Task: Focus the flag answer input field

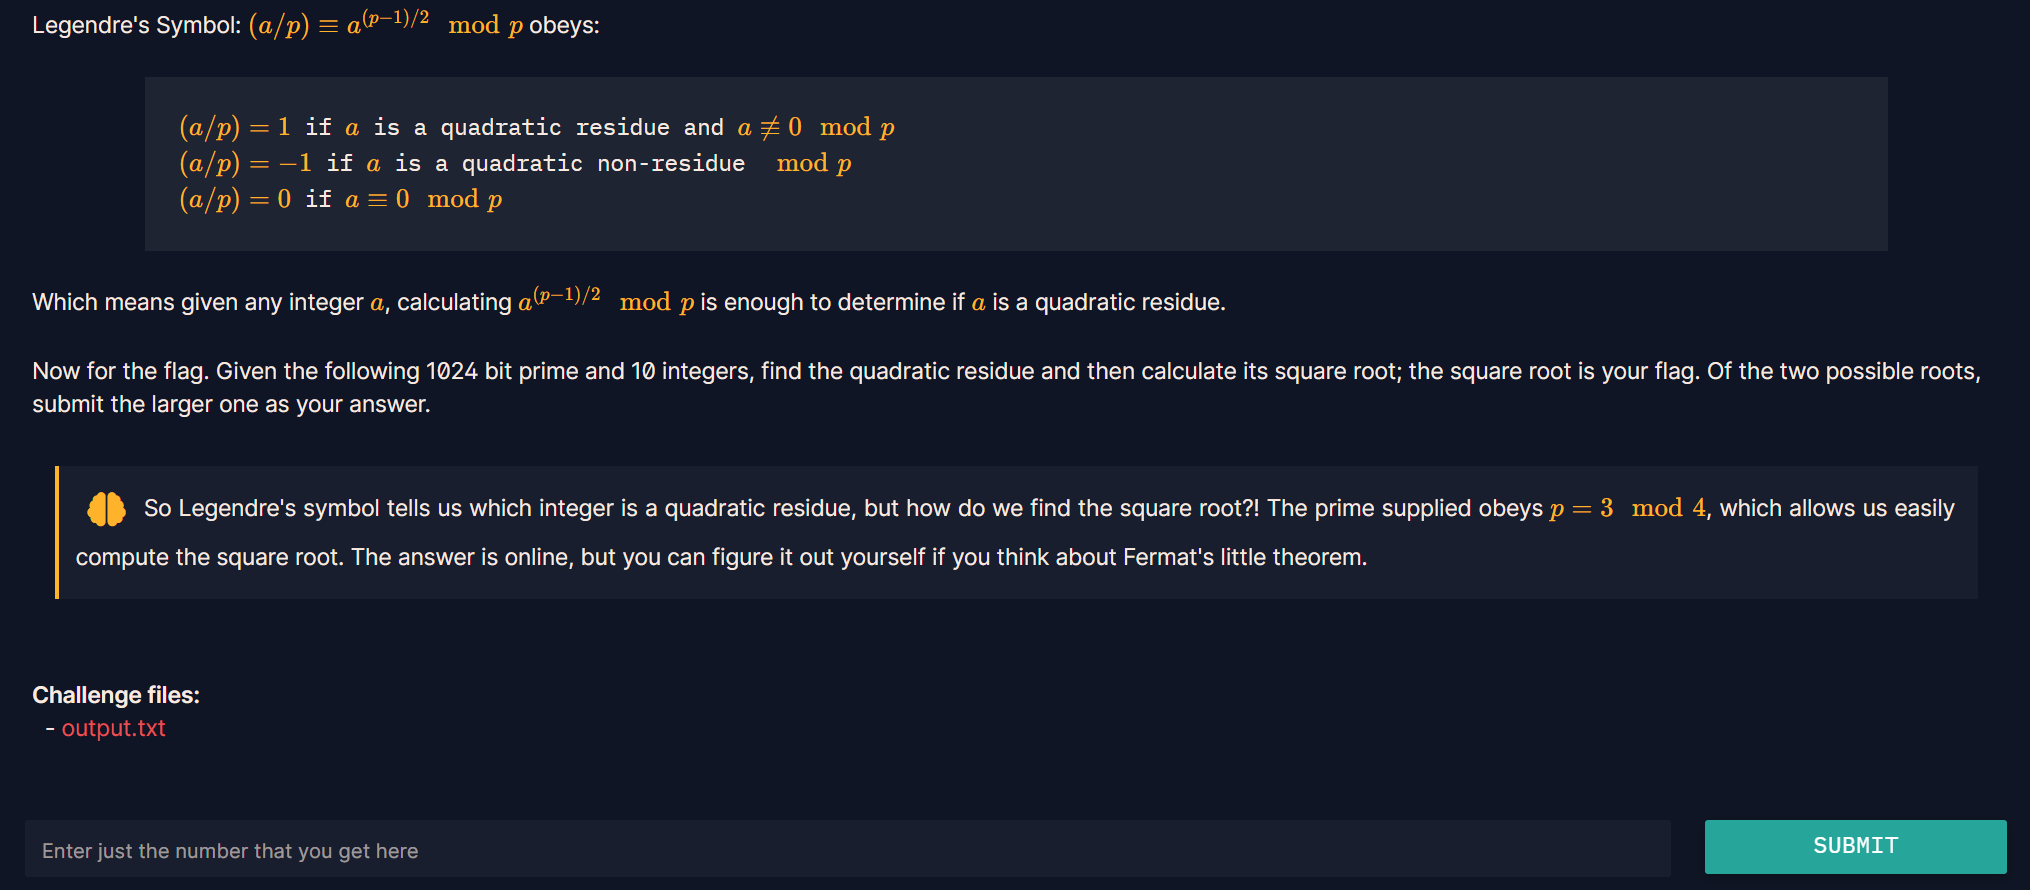Action: pos(848,850)
